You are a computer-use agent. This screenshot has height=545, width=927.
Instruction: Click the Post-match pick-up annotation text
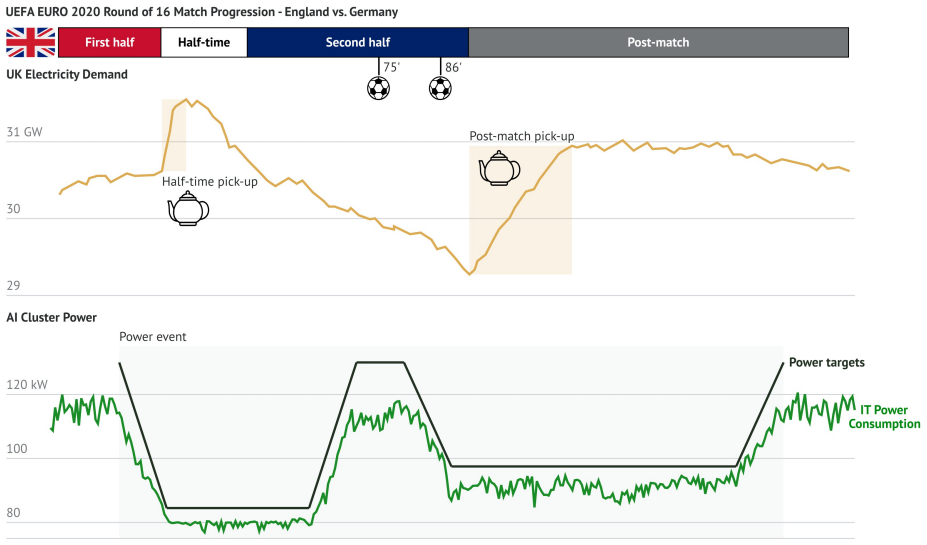522,136
